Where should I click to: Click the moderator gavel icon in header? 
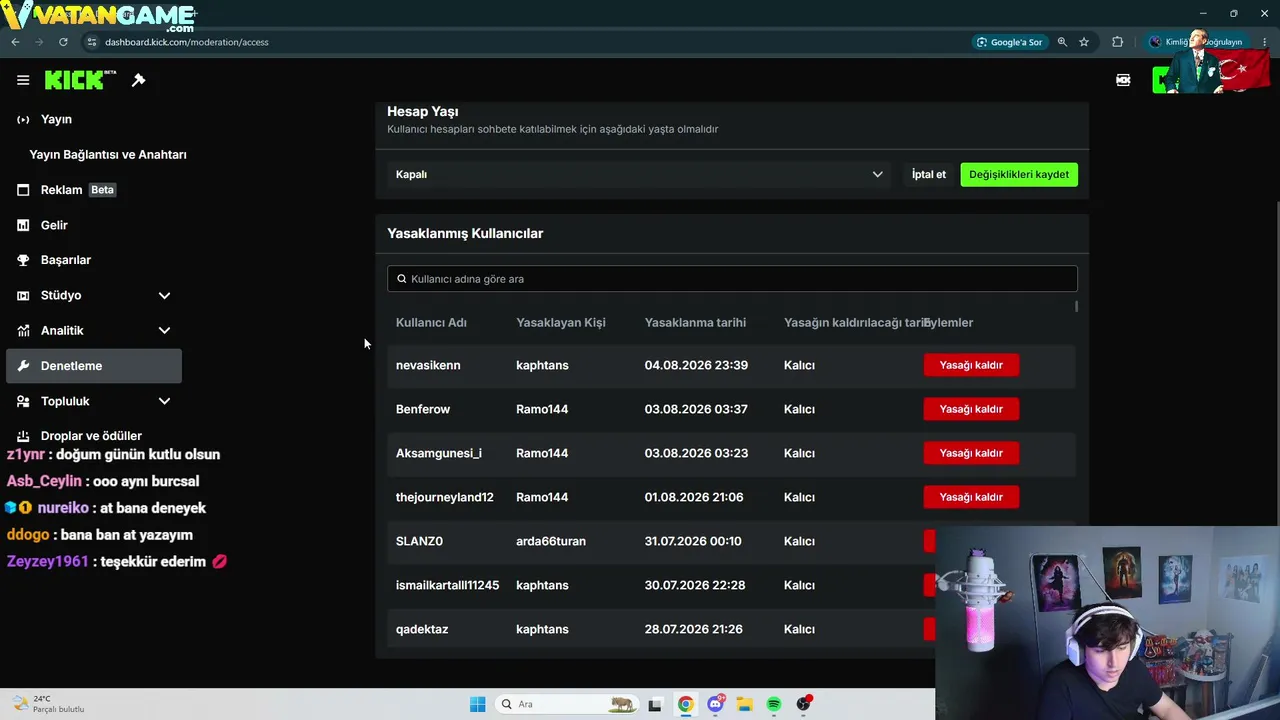pyautogui.click(x=139, y=80)
